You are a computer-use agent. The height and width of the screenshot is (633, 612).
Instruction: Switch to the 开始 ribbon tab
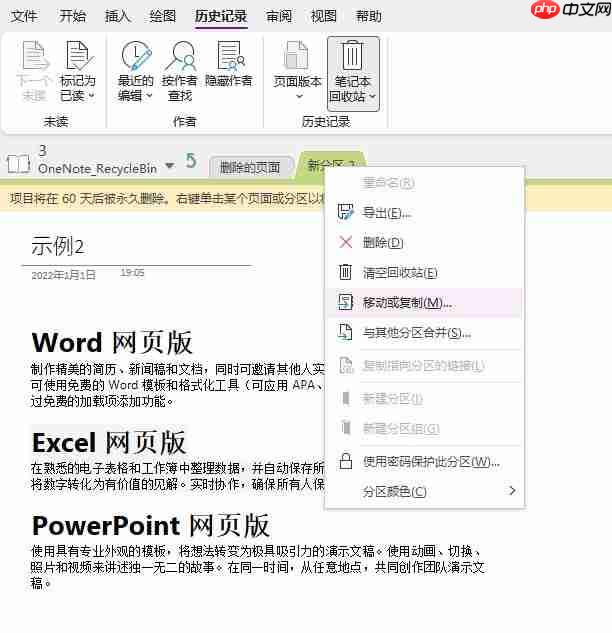coord(72,16)
